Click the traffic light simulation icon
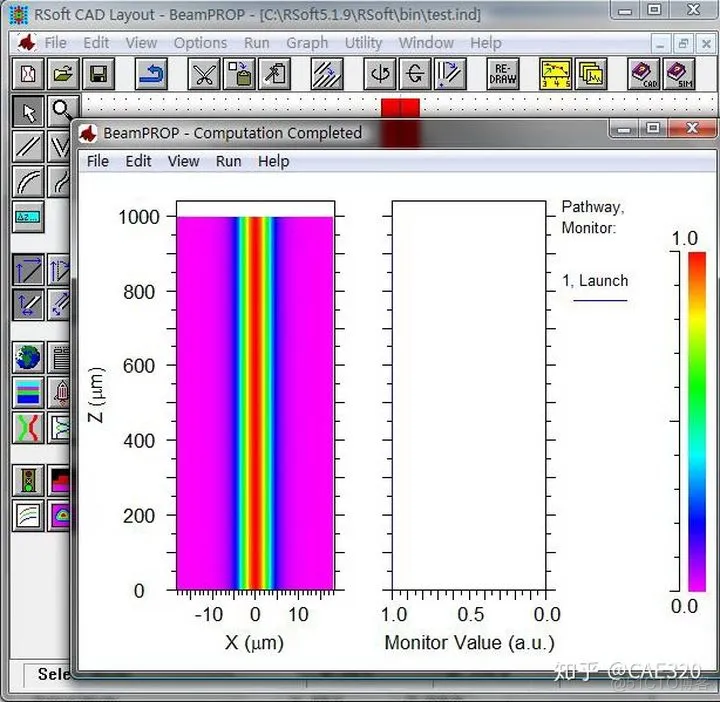 pos(29,480)
